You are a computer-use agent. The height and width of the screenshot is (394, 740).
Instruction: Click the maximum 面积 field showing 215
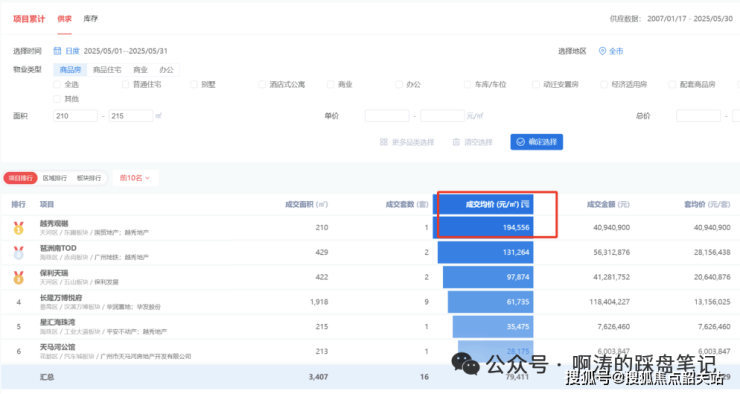pyautogui.click(x=131, y=116)
